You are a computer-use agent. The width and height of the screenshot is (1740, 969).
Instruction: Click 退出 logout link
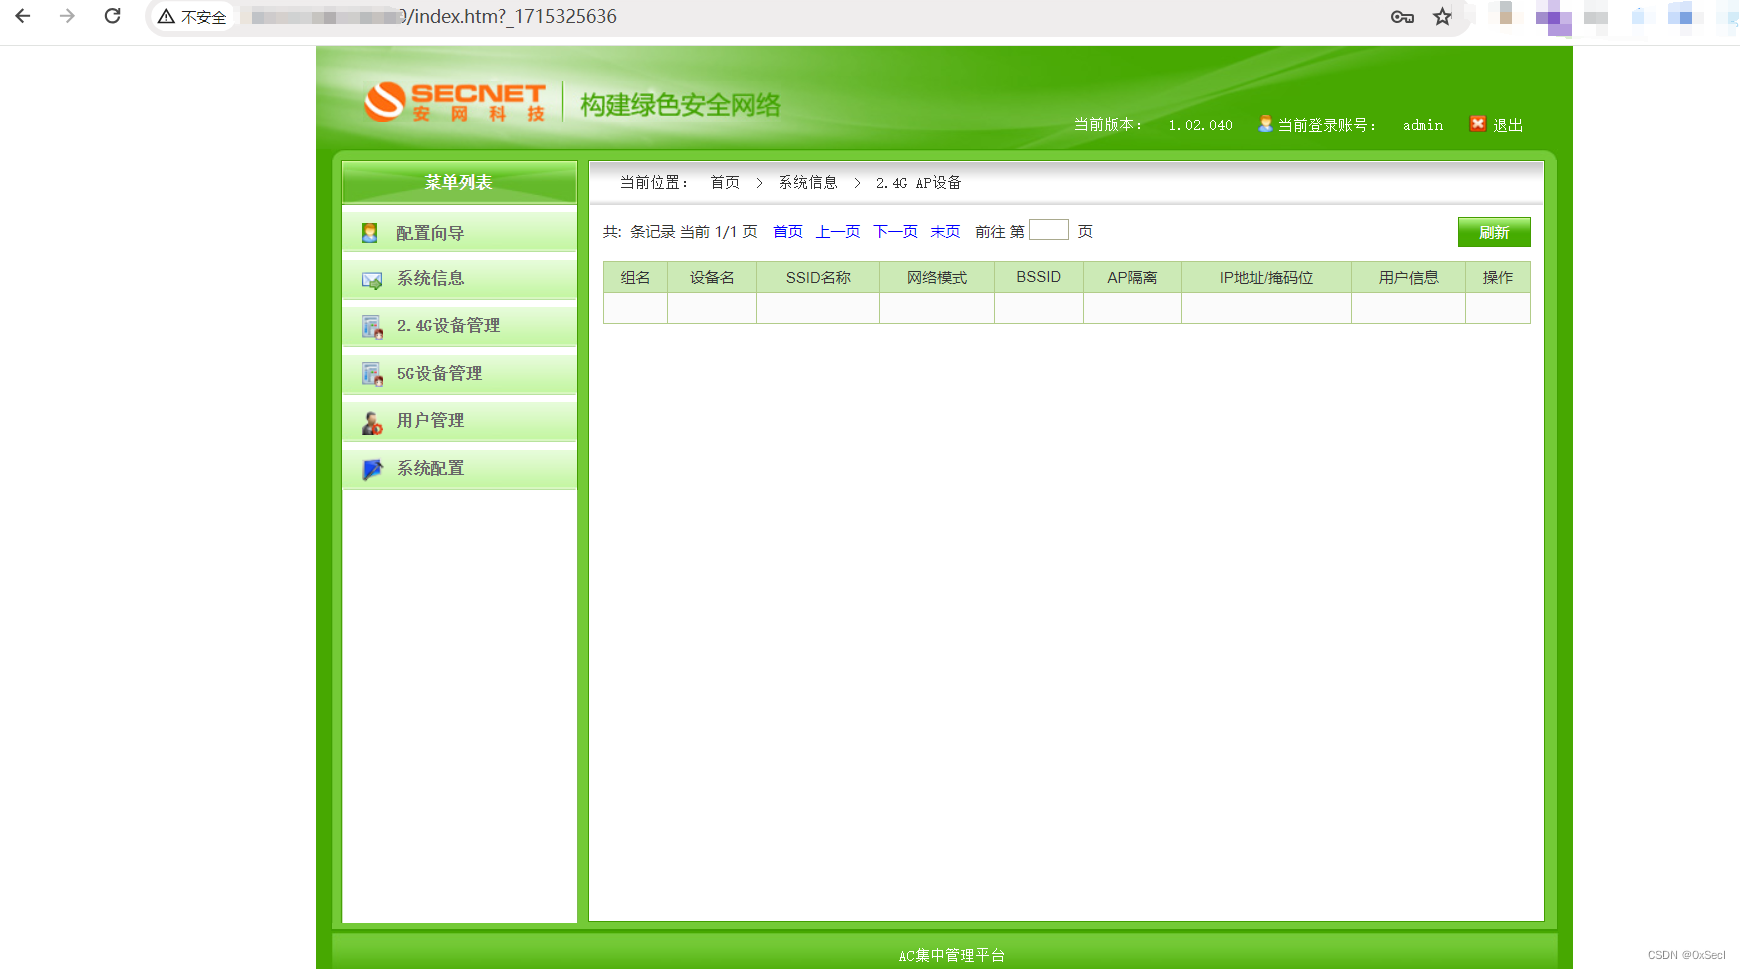[x=1508, y=125]
